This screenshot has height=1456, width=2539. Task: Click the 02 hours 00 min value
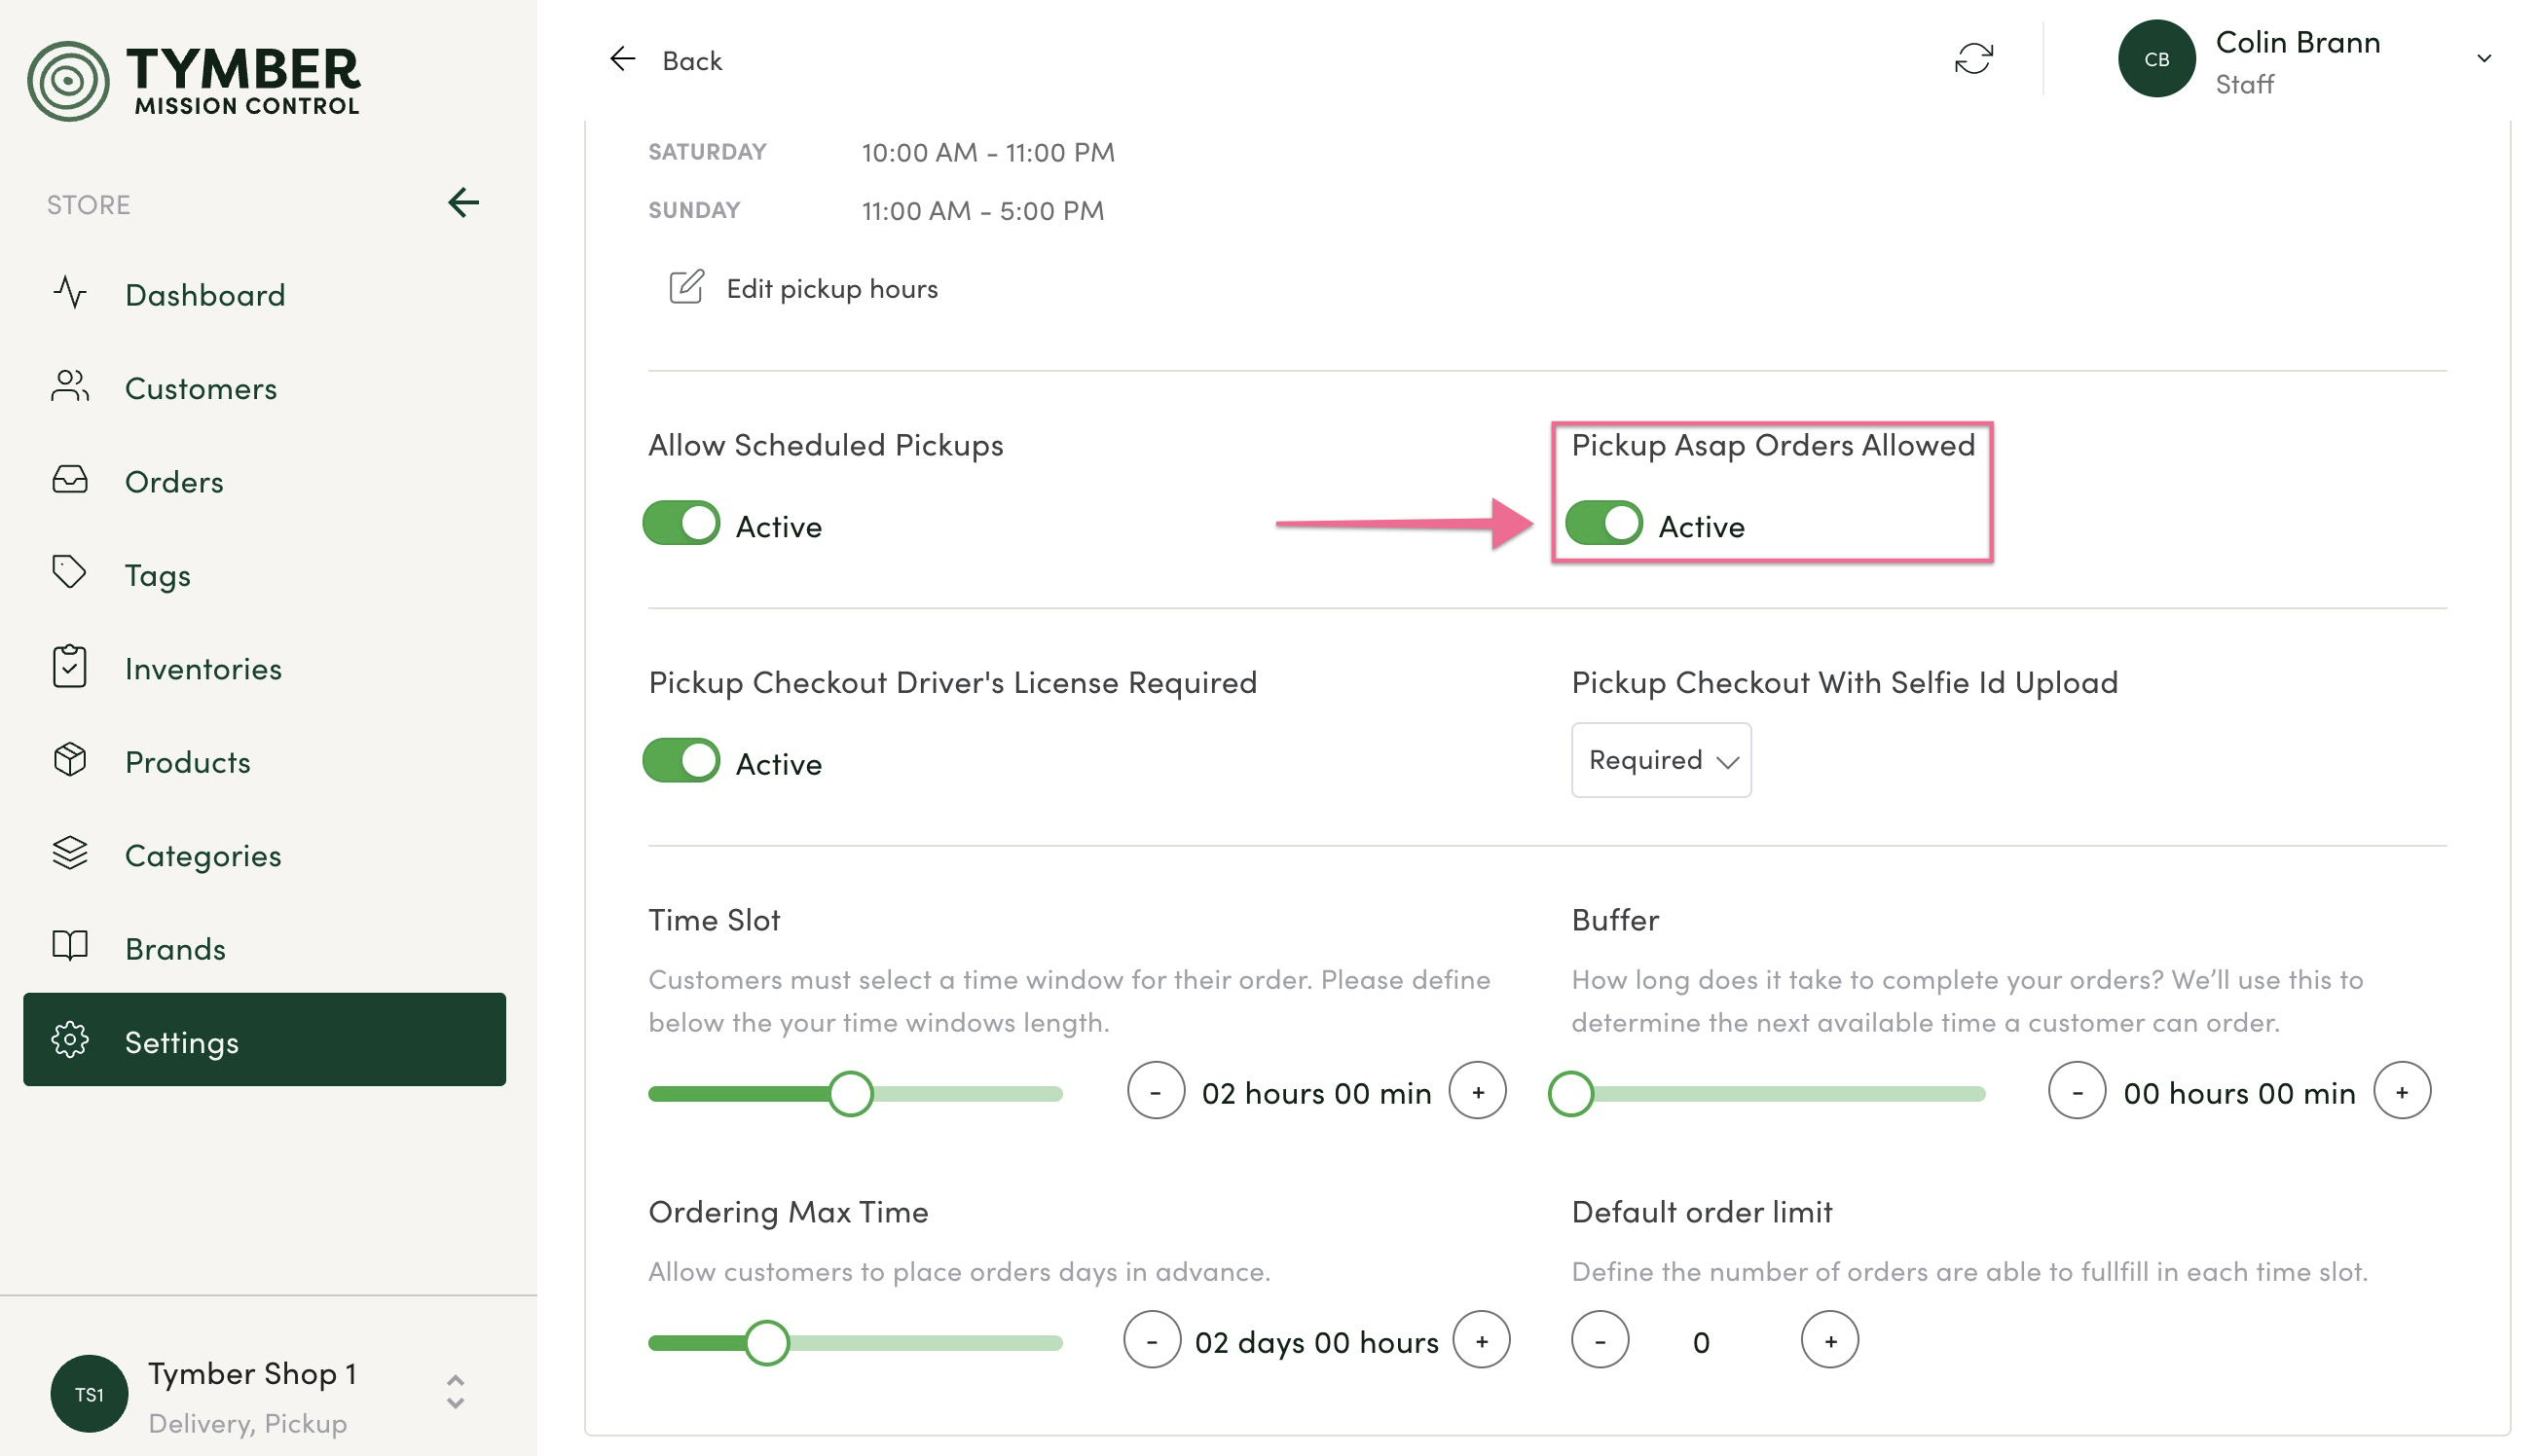tap(1318, 1095)
